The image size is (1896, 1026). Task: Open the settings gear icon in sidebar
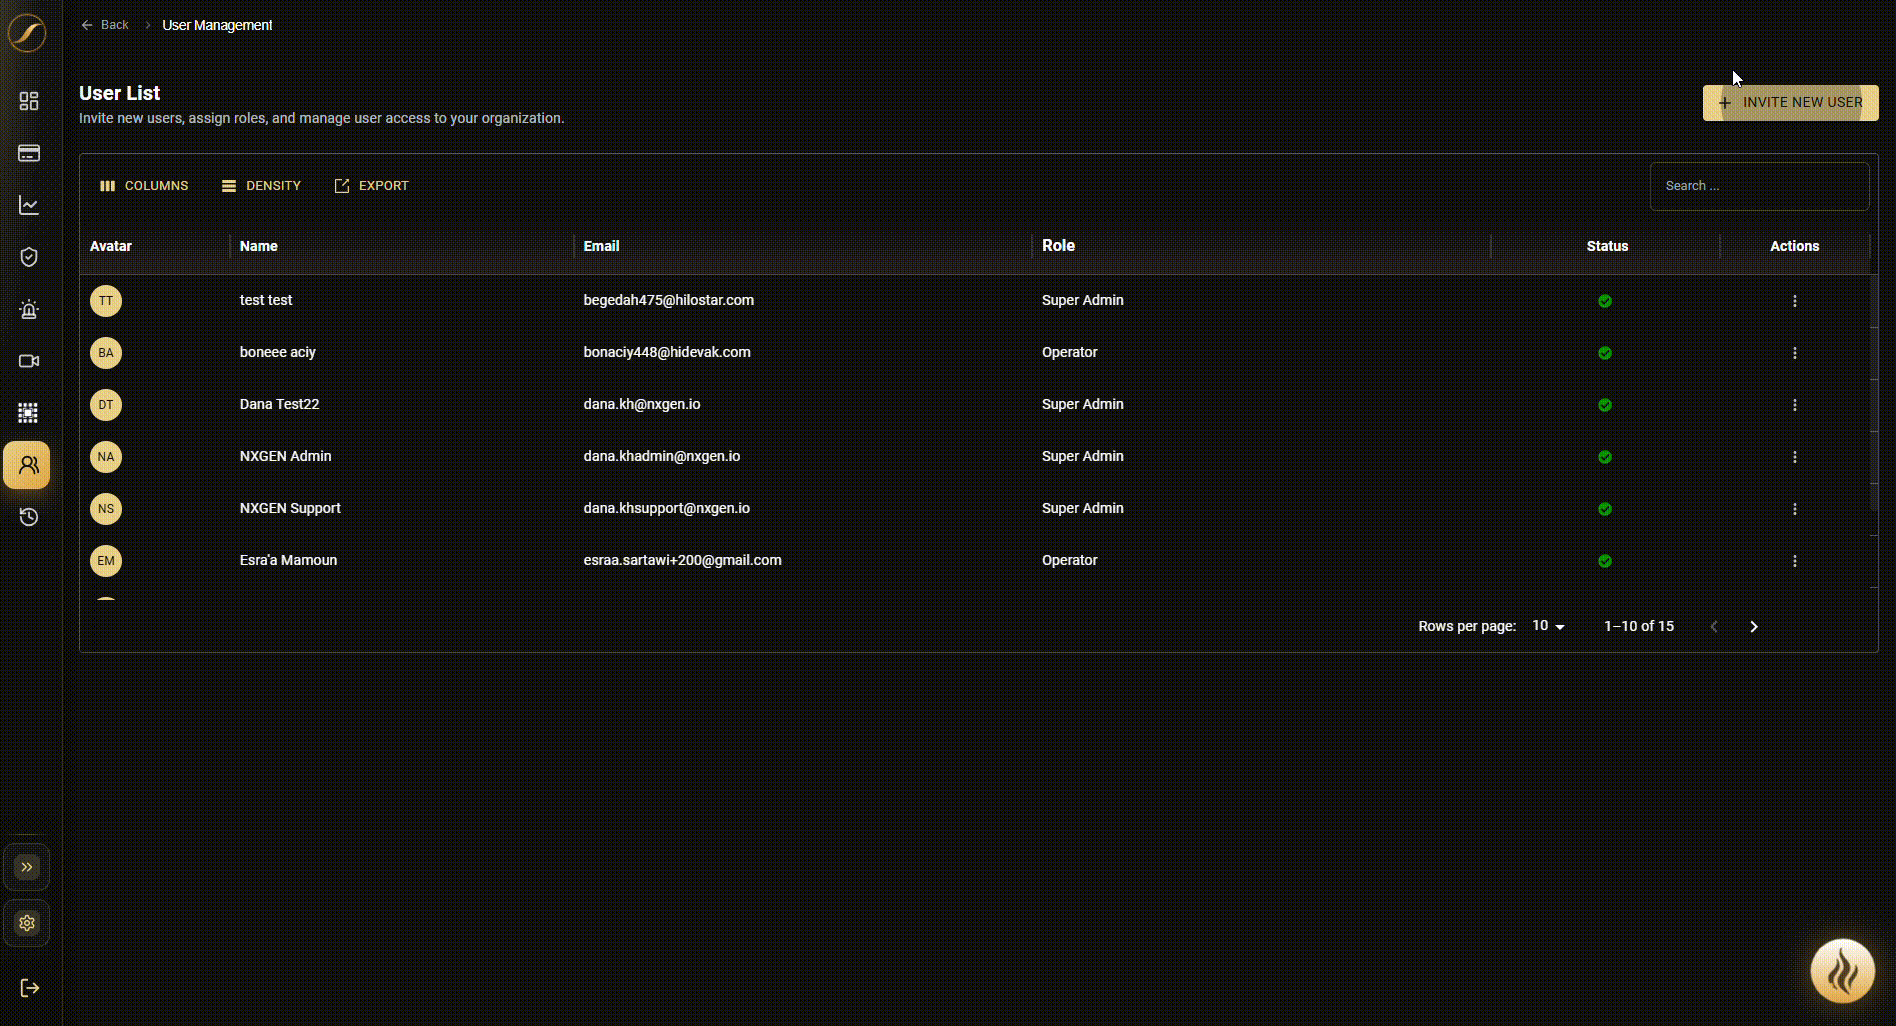(27, 923)
